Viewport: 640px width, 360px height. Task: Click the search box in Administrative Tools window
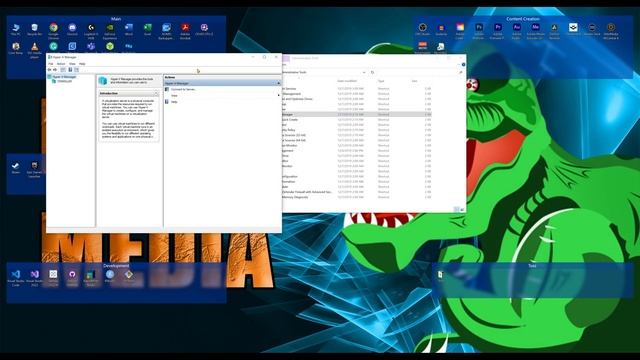point(420,72)
